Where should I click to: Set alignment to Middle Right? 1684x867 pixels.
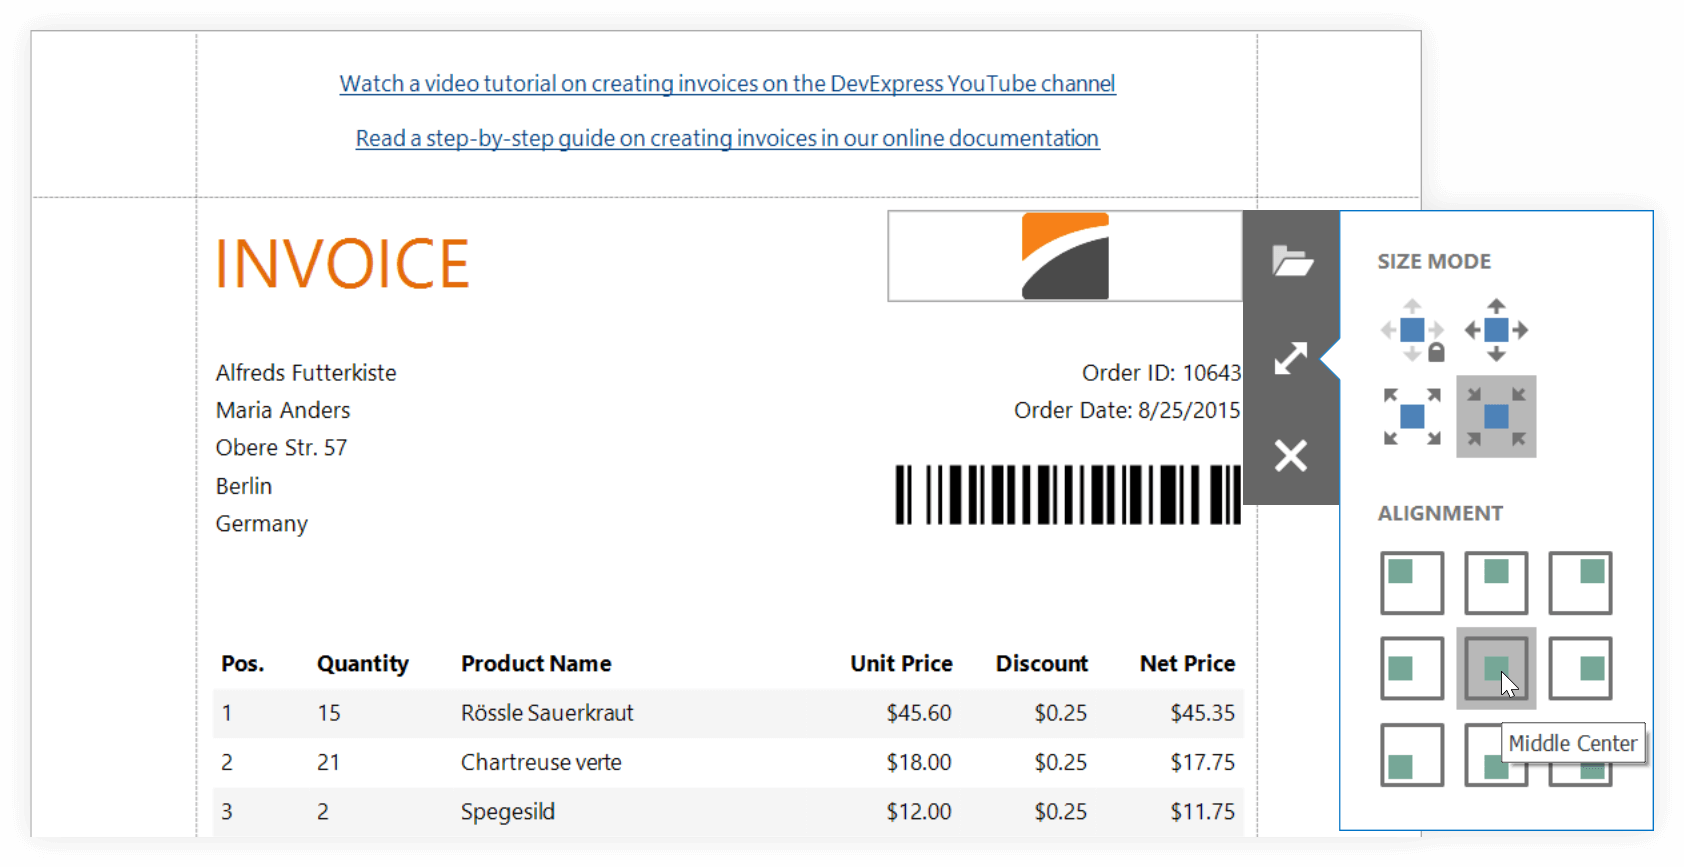(1580, 668)
